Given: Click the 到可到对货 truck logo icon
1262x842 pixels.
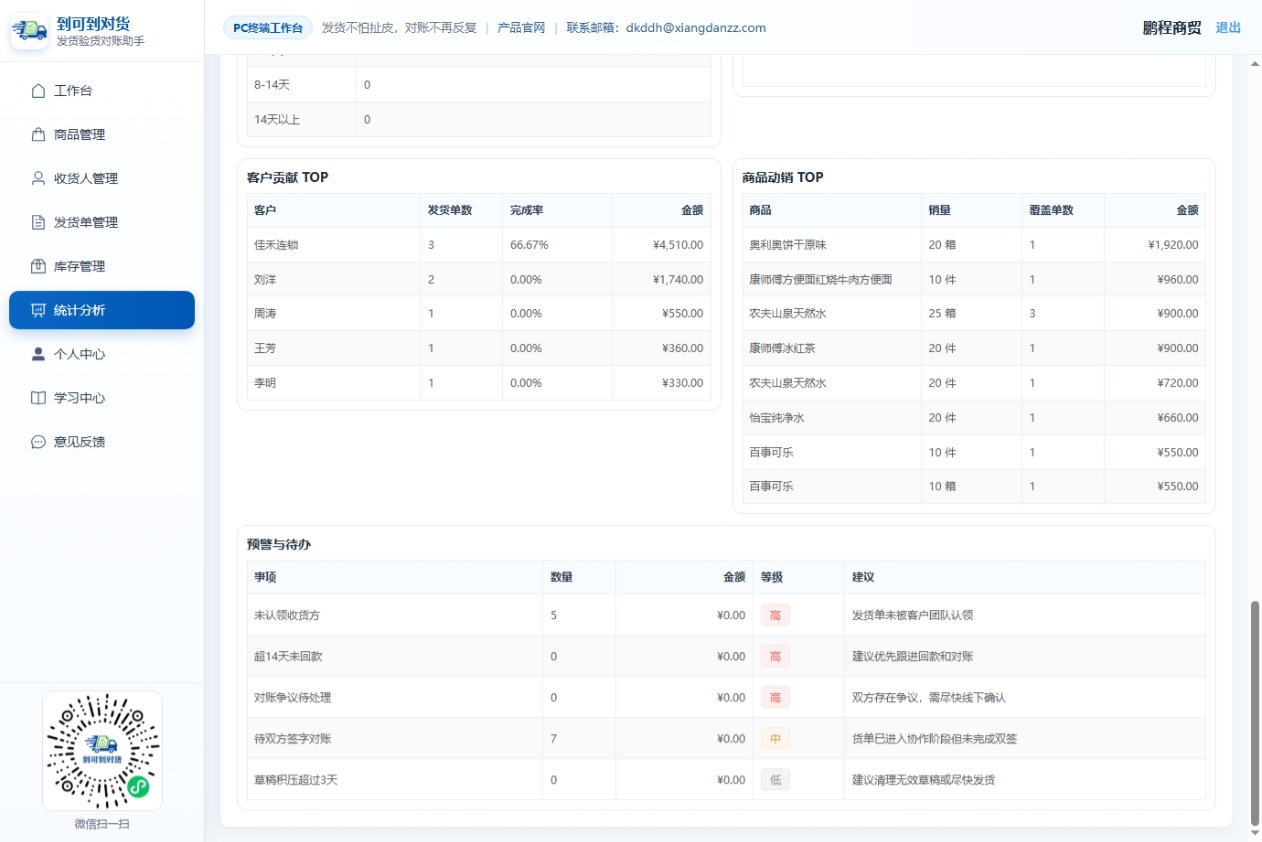Looking at the screenshot, I should (x=30, y=31).
